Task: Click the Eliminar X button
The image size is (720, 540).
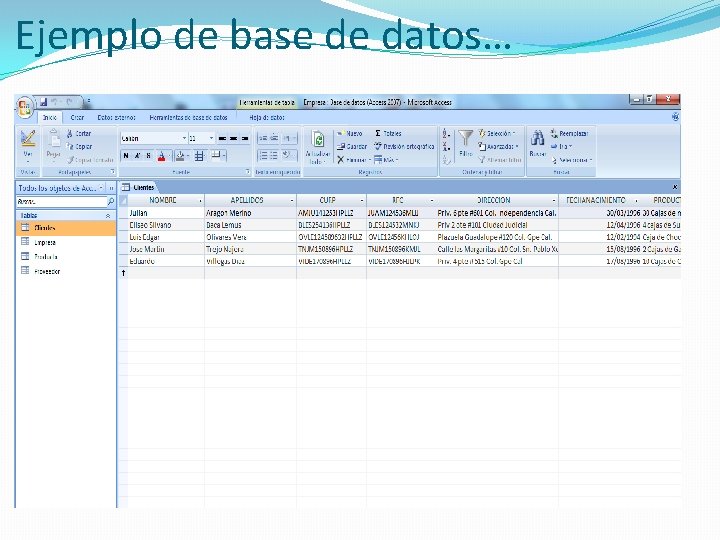Action: pos(352,160)
